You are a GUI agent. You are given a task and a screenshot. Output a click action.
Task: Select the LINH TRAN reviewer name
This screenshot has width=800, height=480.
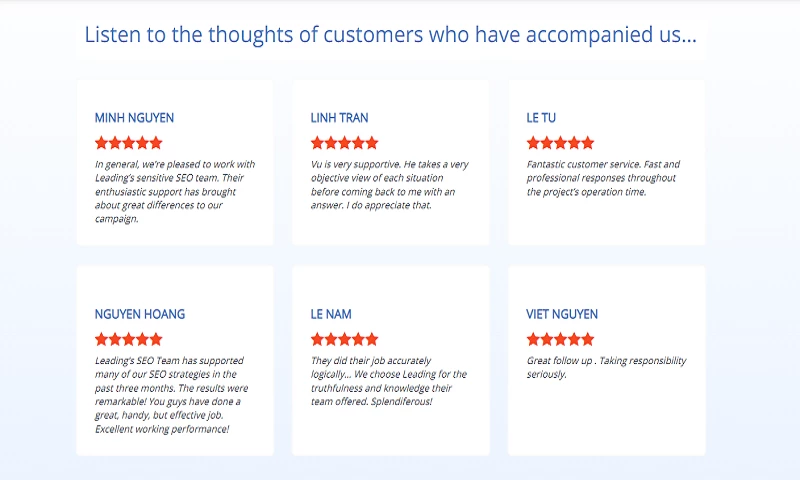pyautogui.click(x=339, y=118)
